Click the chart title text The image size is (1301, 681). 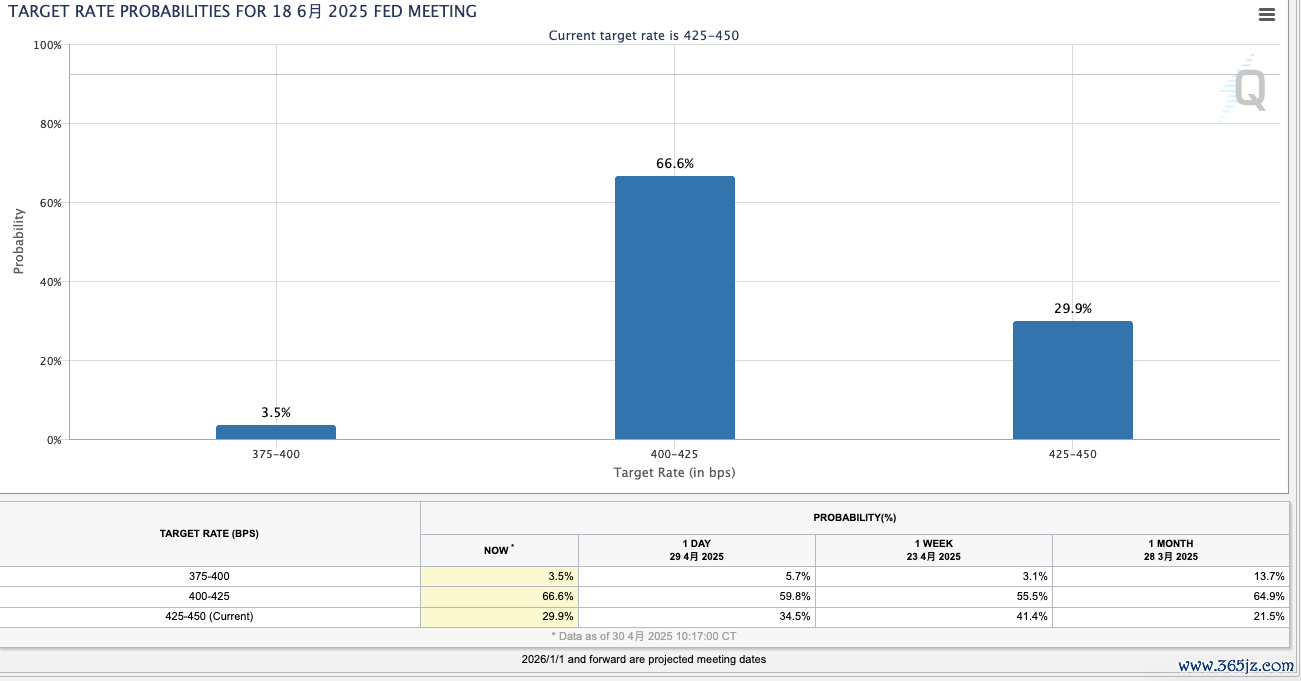point(242,12)
